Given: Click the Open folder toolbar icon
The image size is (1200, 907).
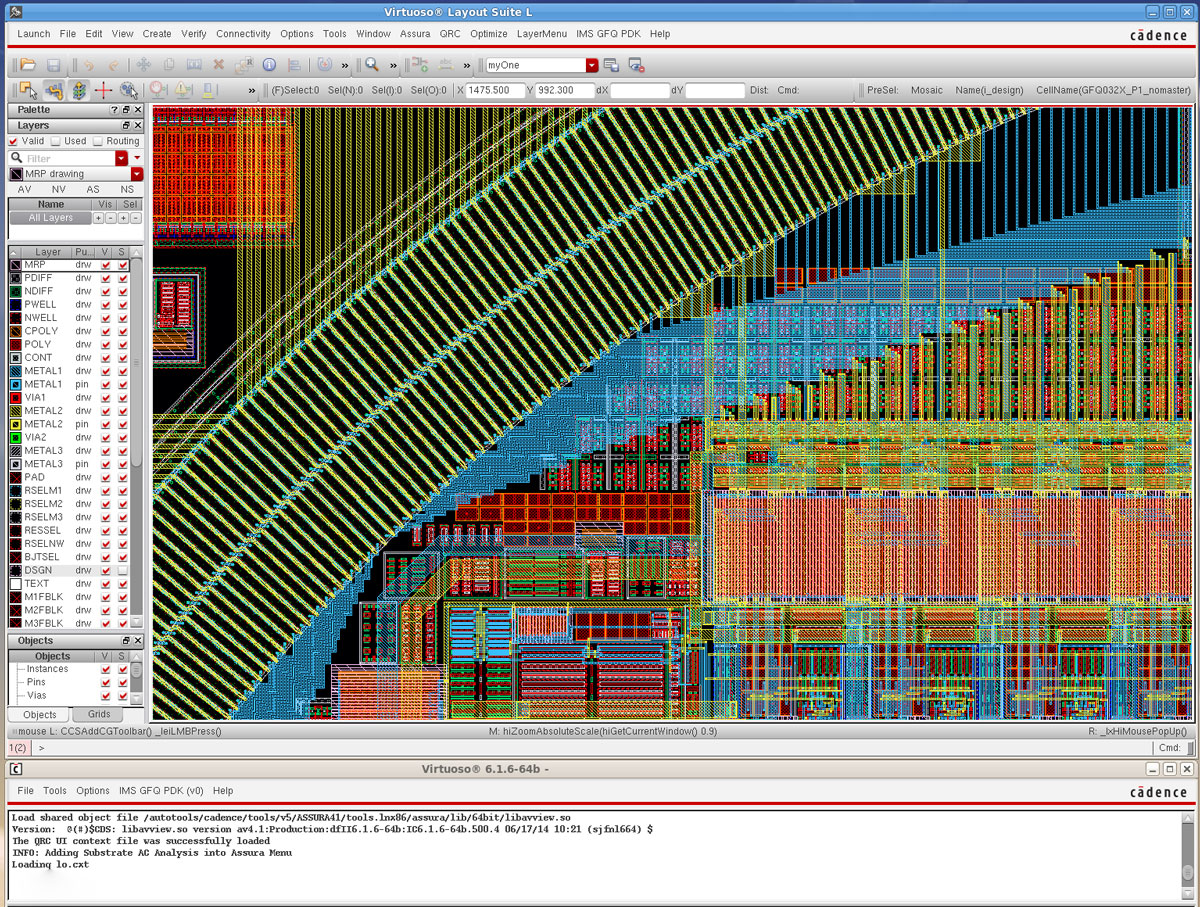Looking at the screenshot, I should click(x=28, y=65).
